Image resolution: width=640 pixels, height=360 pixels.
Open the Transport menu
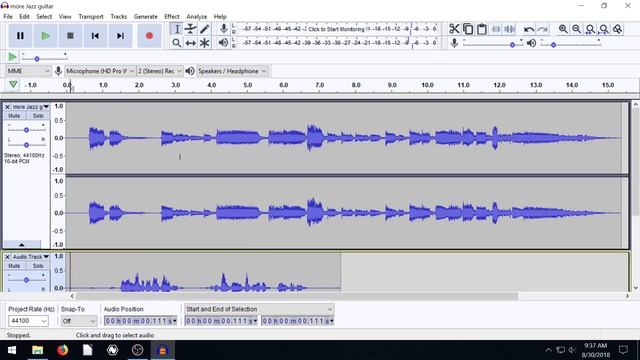pyautogui.click(x=91, y=17)
